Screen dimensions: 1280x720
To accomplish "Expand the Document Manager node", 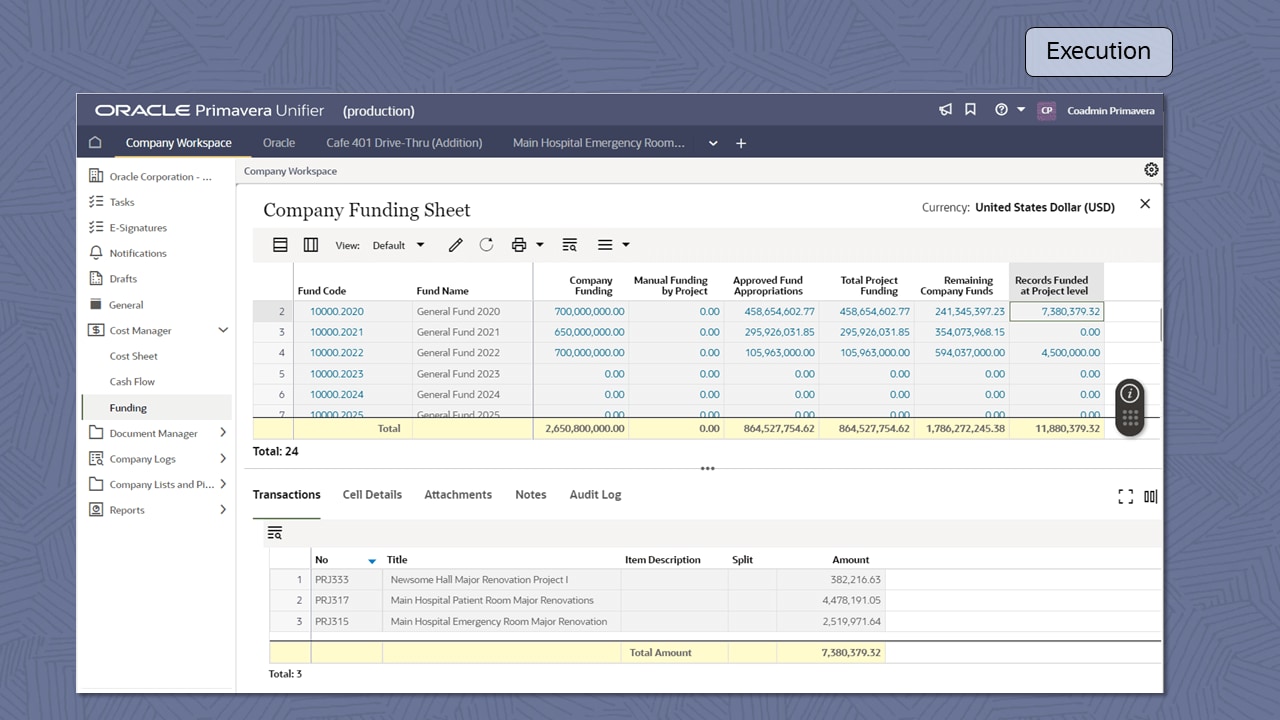I will tap(223, 433).
